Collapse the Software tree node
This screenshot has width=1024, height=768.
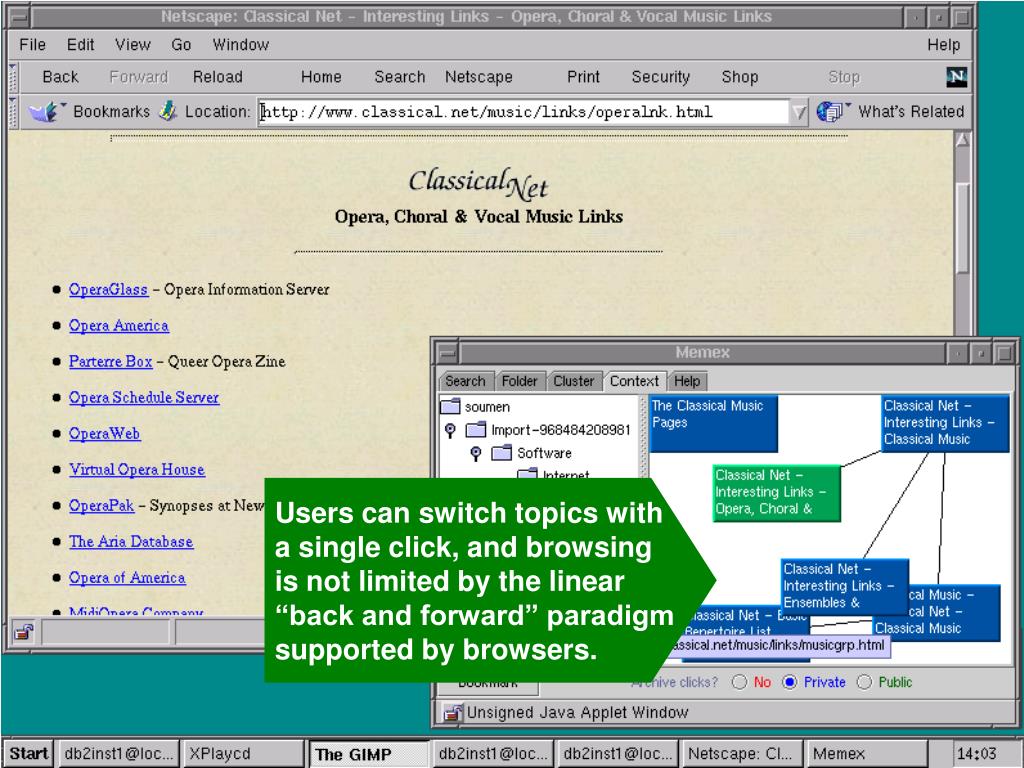click(x=476, y=453)
